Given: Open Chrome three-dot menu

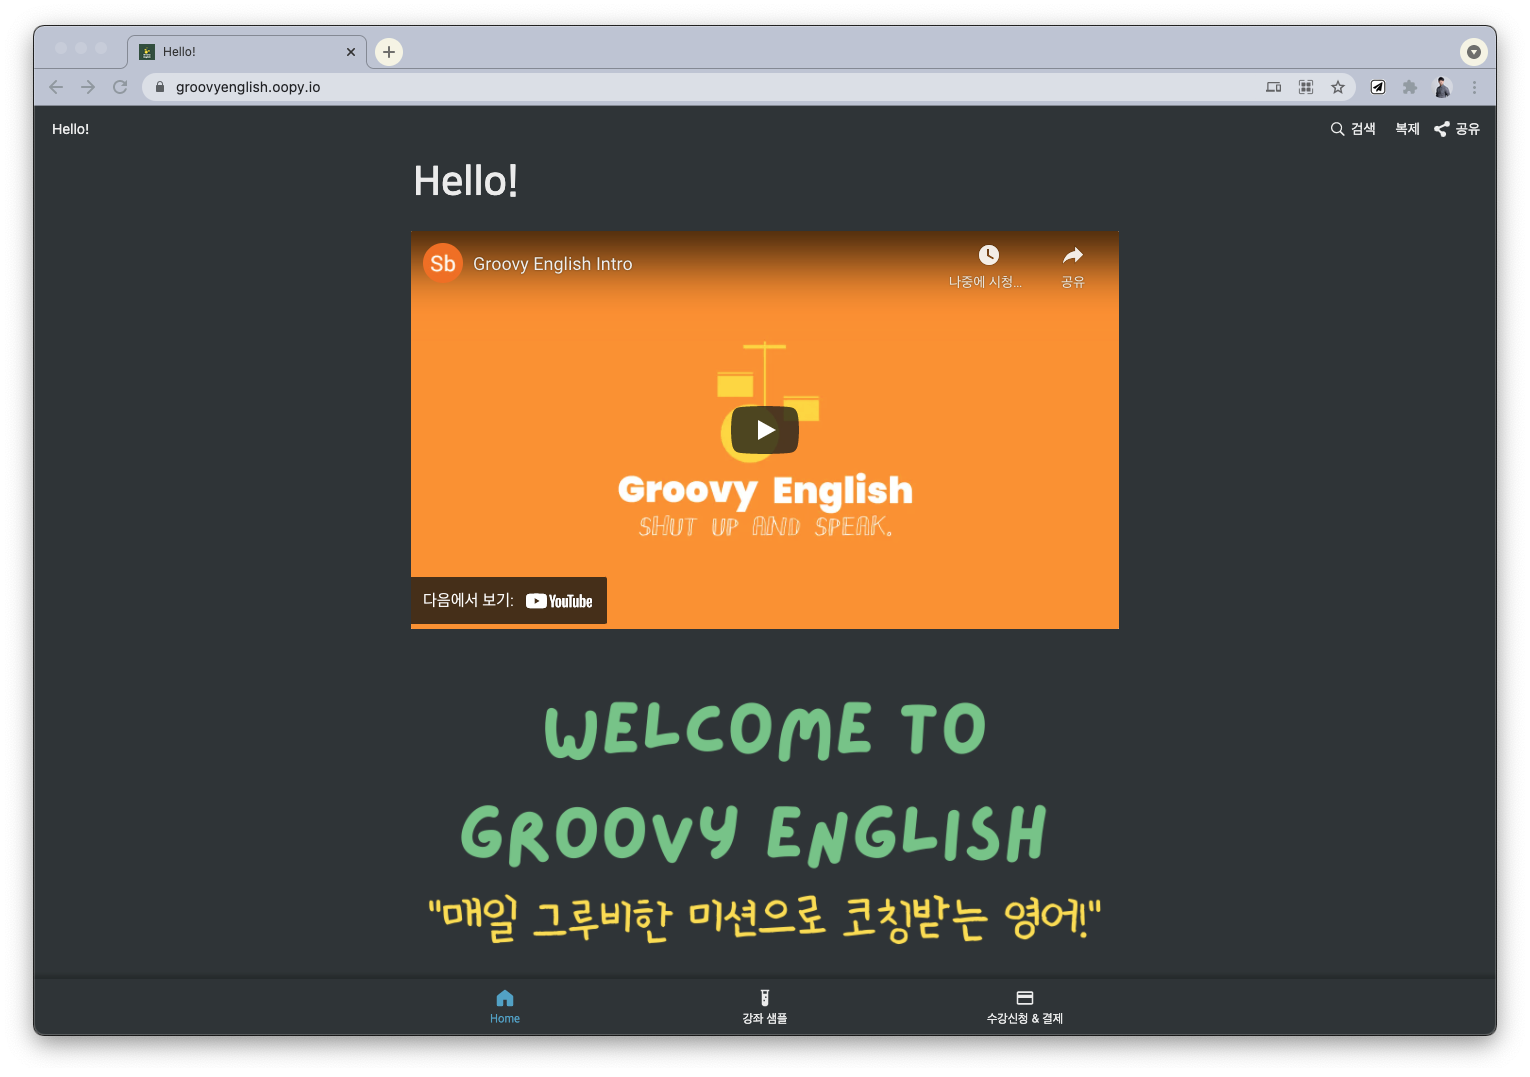Looking at the screenshot, I should [1474, 87].
